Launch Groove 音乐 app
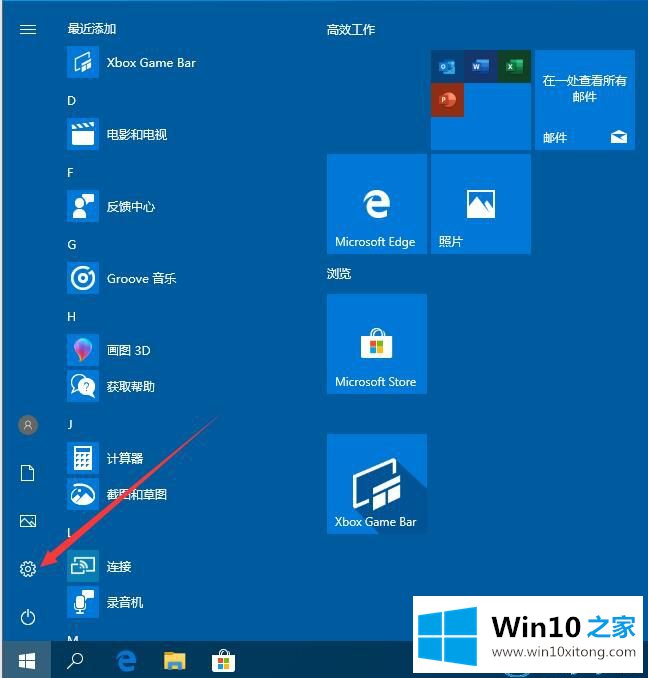This screenshot has width=648, height=678. point(121,278)
